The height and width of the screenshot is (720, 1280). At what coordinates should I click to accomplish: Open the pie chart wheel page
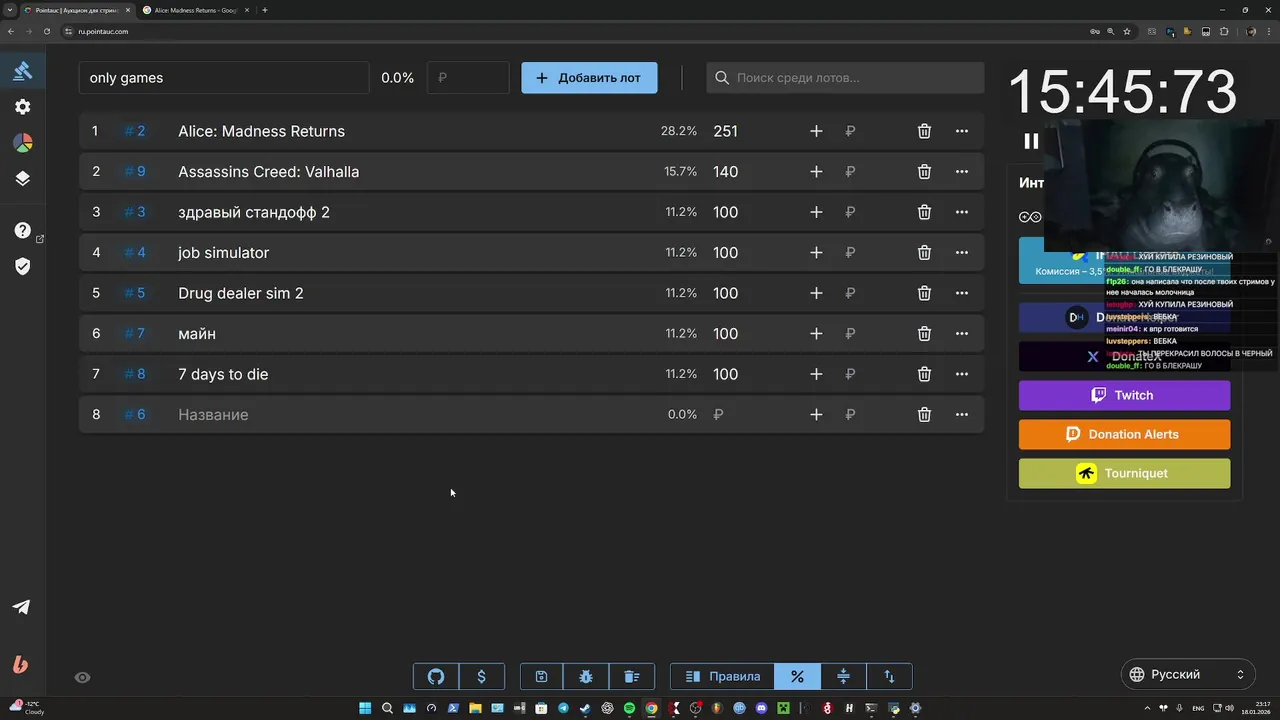coord(22,143)
